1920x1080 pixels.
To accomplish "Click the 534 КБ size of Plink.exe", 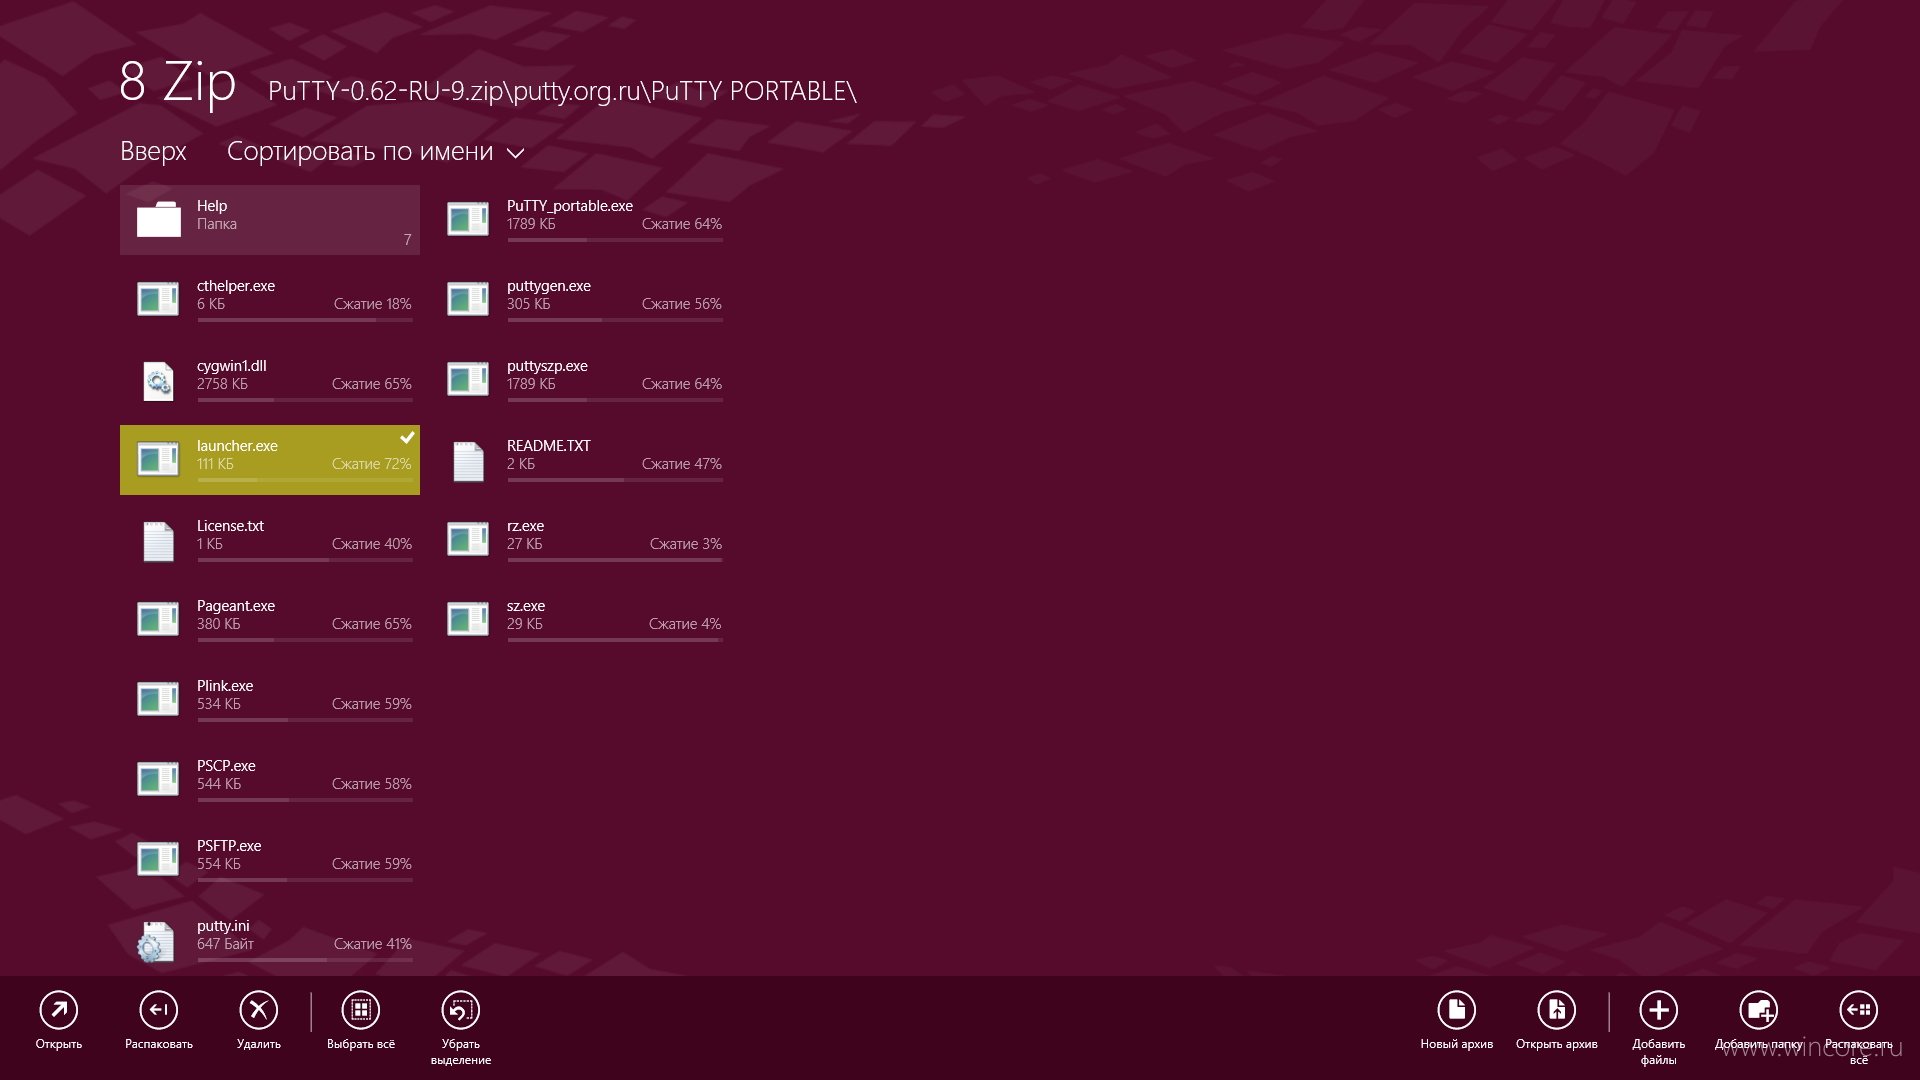I will point(218,704).
